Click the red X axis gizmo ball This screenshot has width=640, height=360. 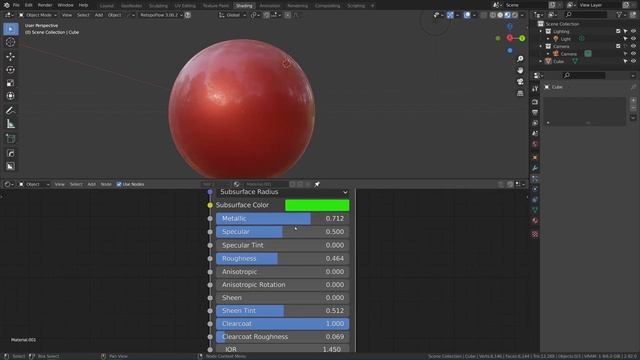click(x=510, y=38)
